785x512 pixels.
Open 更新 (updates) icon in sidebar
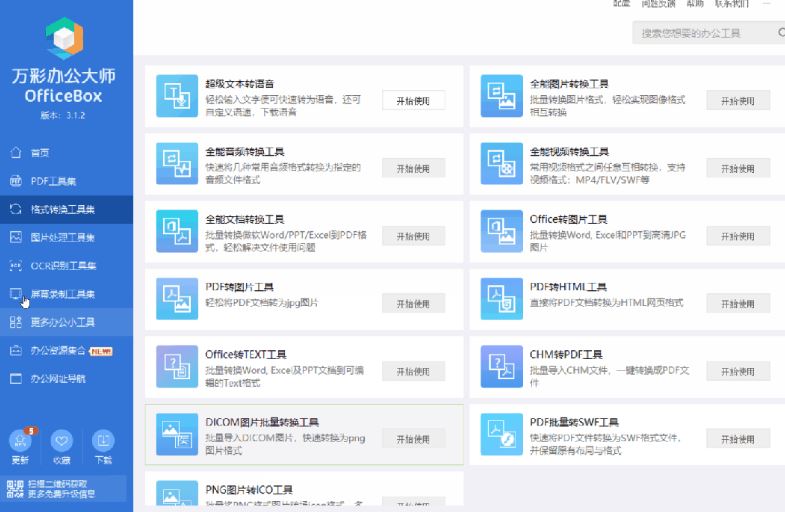pos(21,441)
